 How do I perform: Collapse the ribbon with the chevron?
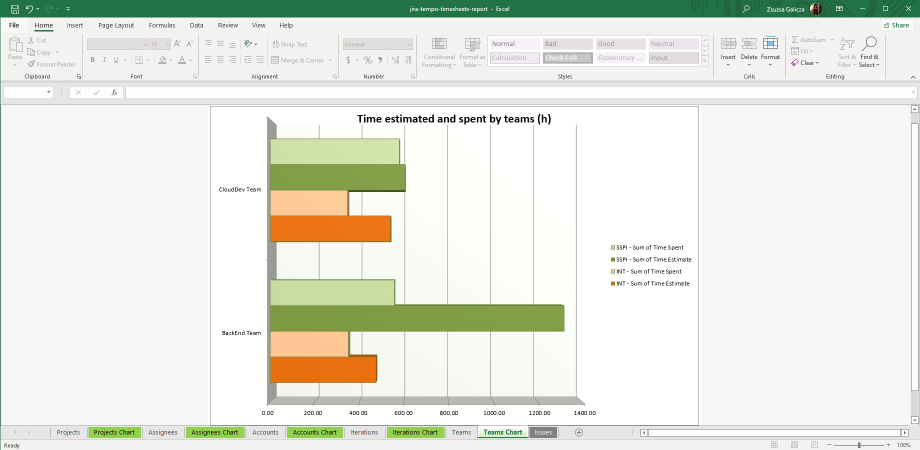912,76
